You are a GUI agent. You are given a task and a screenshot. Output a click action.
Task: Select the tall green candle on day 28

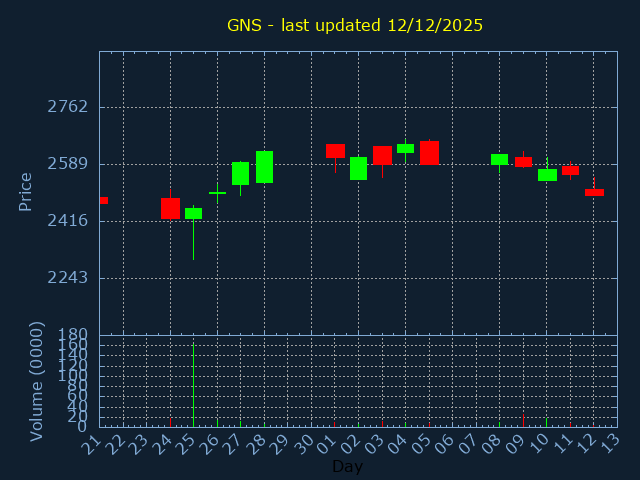click(264, 167)
